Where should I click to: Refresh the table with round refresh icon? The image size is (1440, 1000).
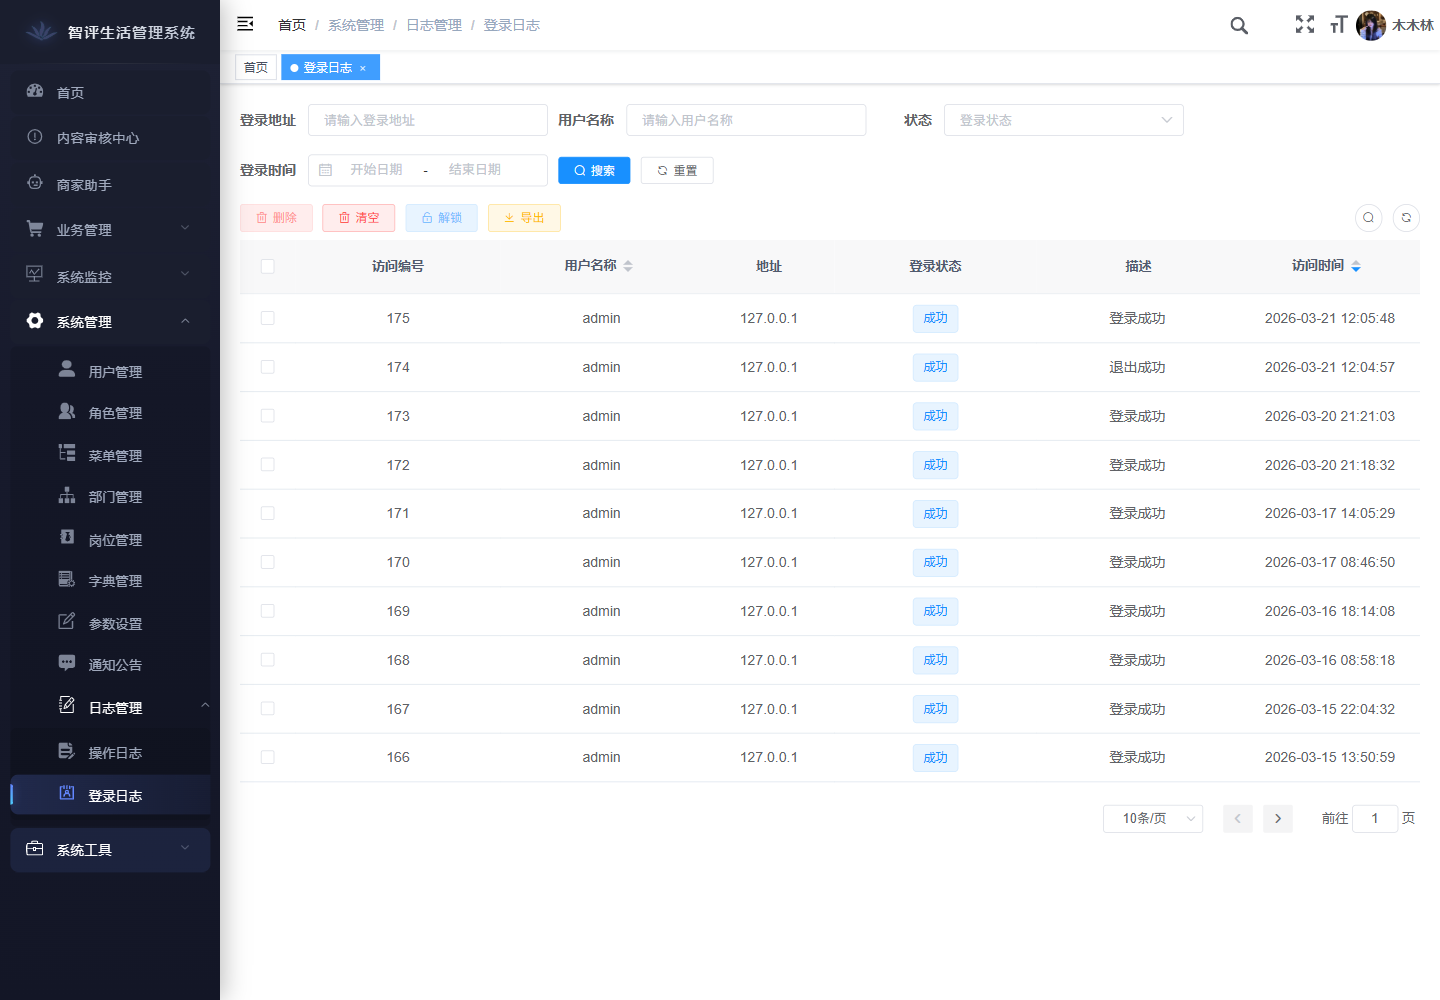[x=1406, y=218]
